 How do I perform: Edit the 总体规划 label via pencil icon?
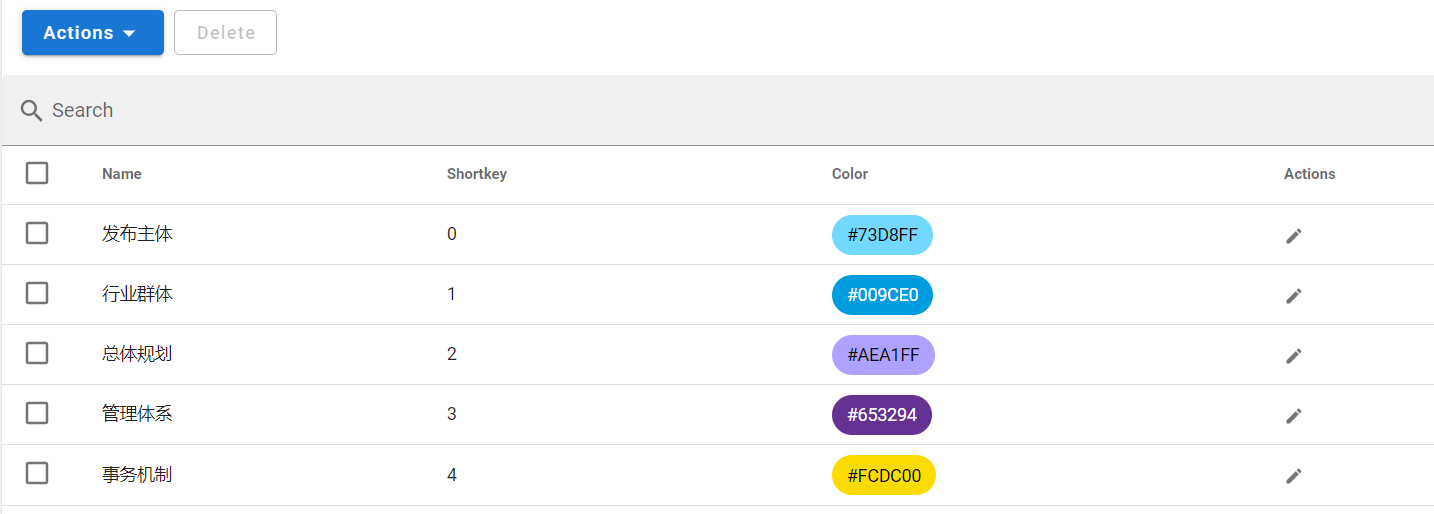pyautogui.click(x=1293, y=355)
